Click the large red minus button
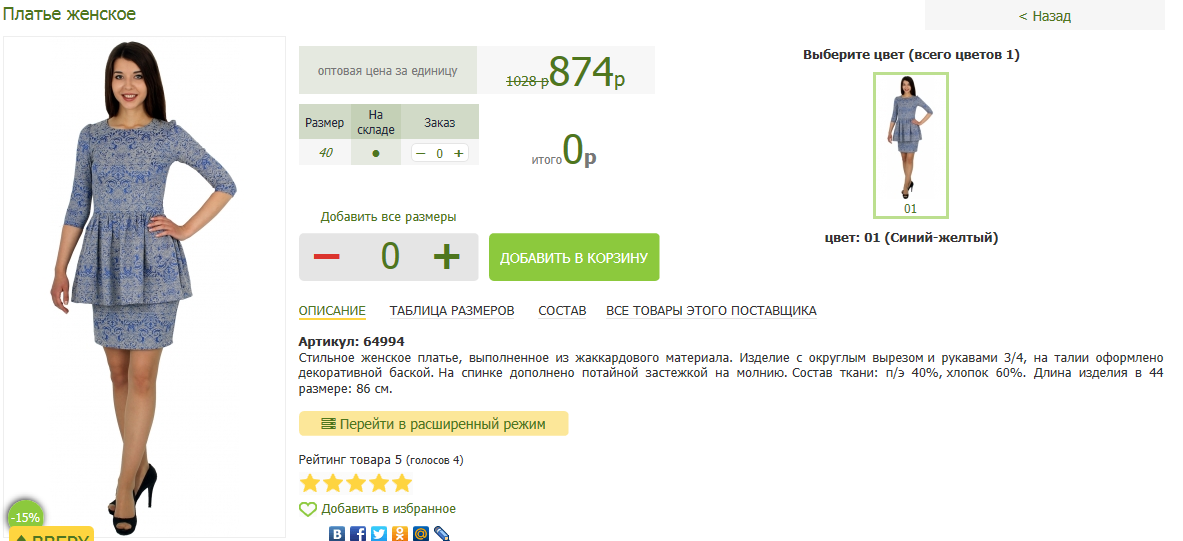Screen dimensions: 1183x541 tap(327, 257)
